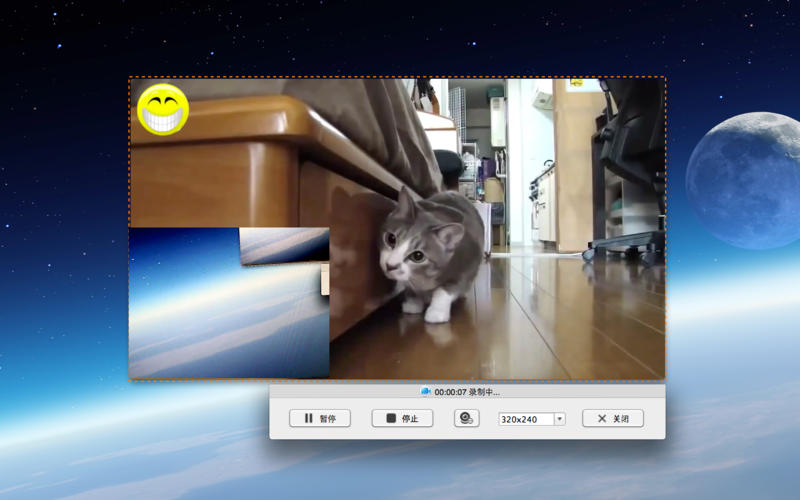Image resolution: width=800 pixels, height=500 pixels.
Task: Click the blue camera icon beside the timer
Action: (x=426, y=392)
